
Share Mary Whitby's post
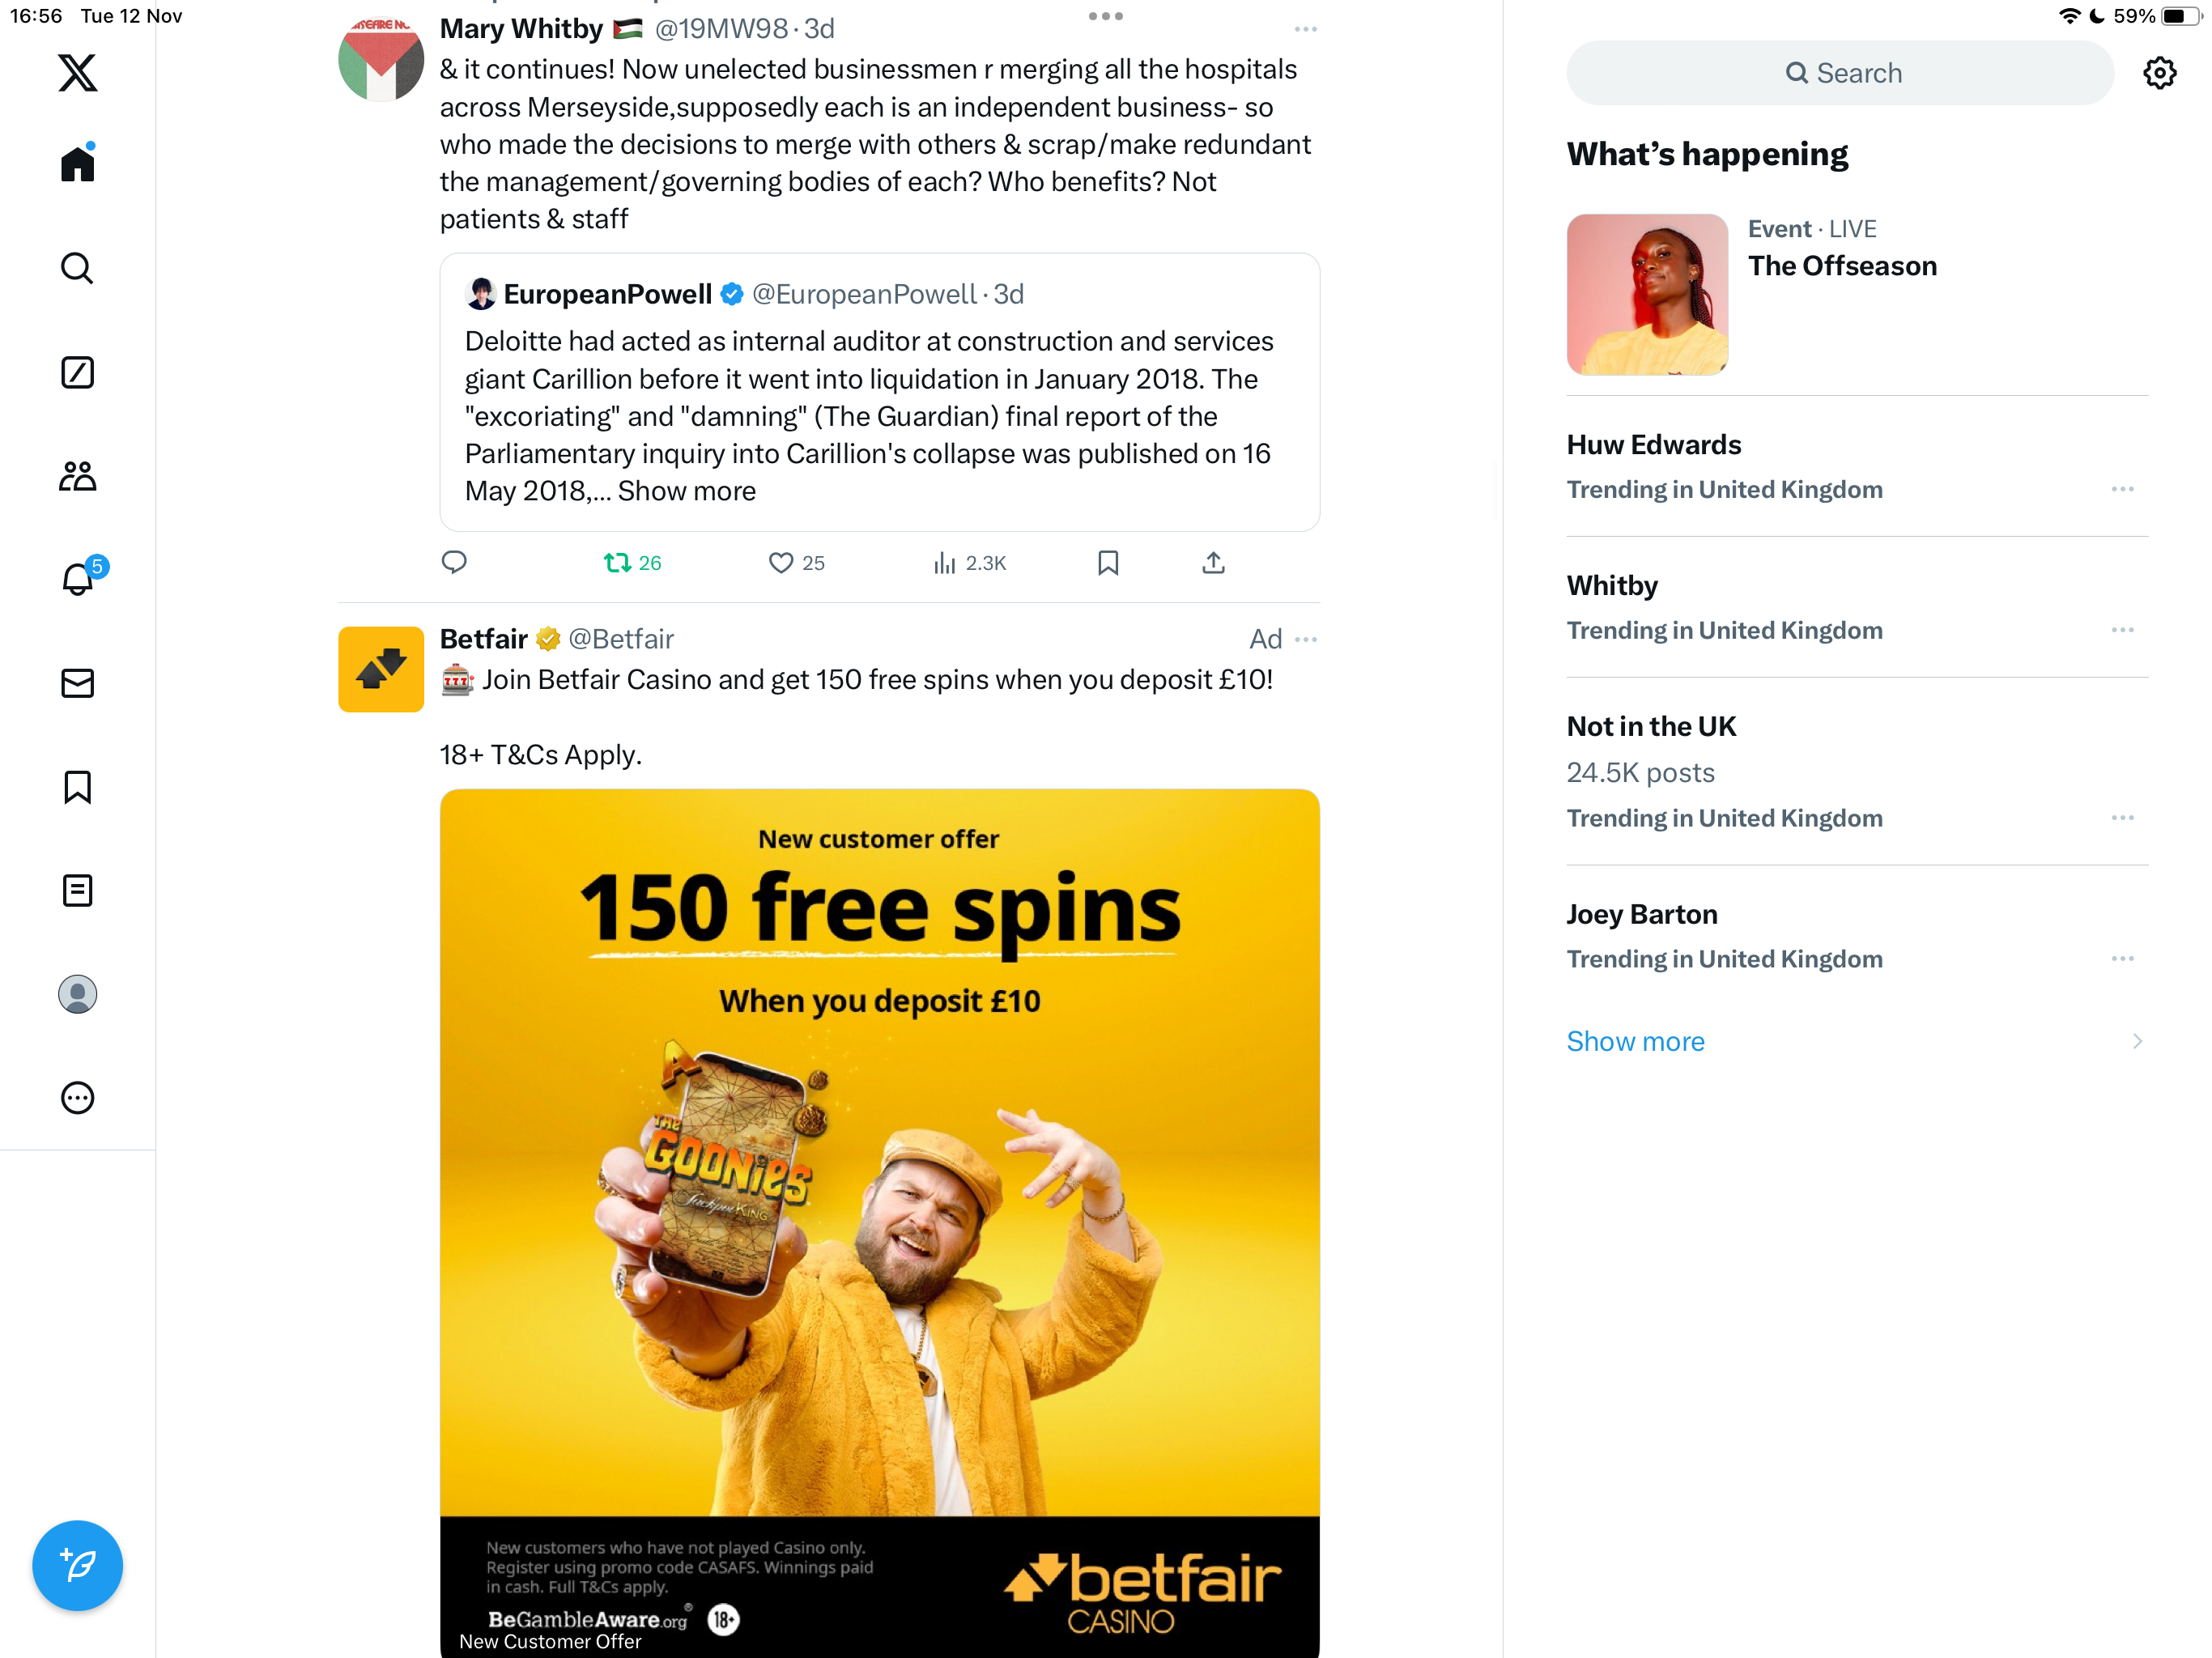pyautogui.click(x=1213, y=563)
